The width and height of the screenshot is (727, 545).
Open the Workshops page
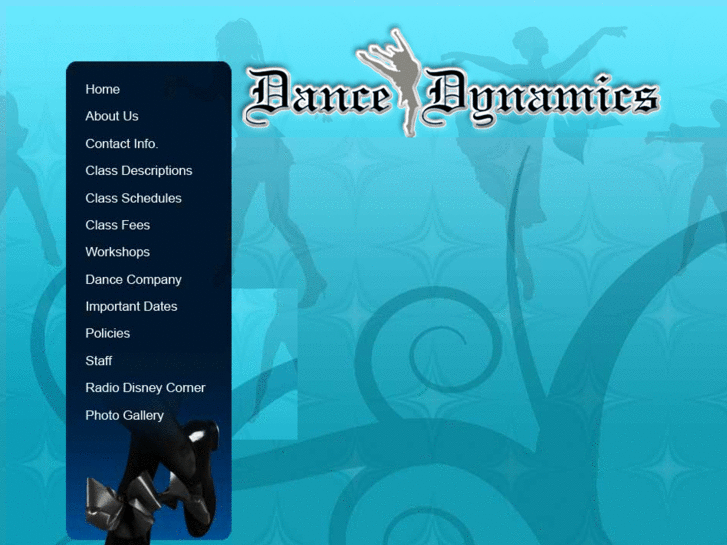click(118, 252)
